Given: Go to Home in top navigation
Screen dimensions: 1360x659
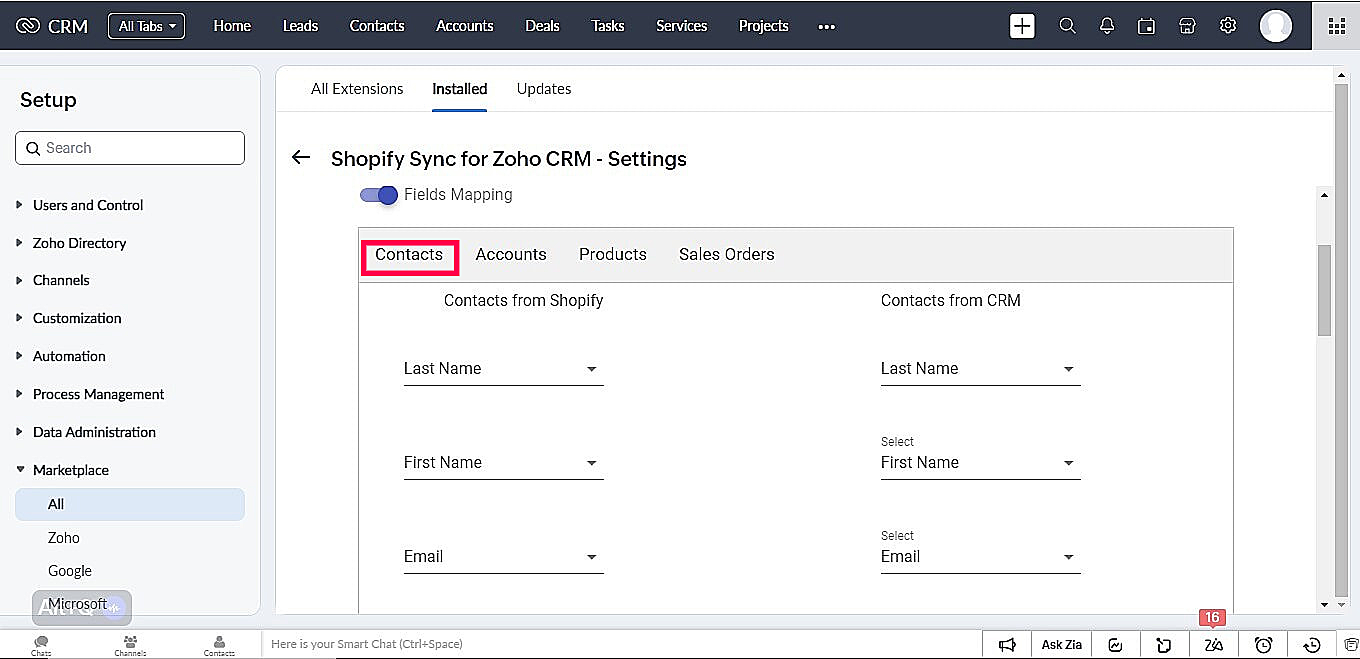Looking at the screenshot, I should point(232,26).
